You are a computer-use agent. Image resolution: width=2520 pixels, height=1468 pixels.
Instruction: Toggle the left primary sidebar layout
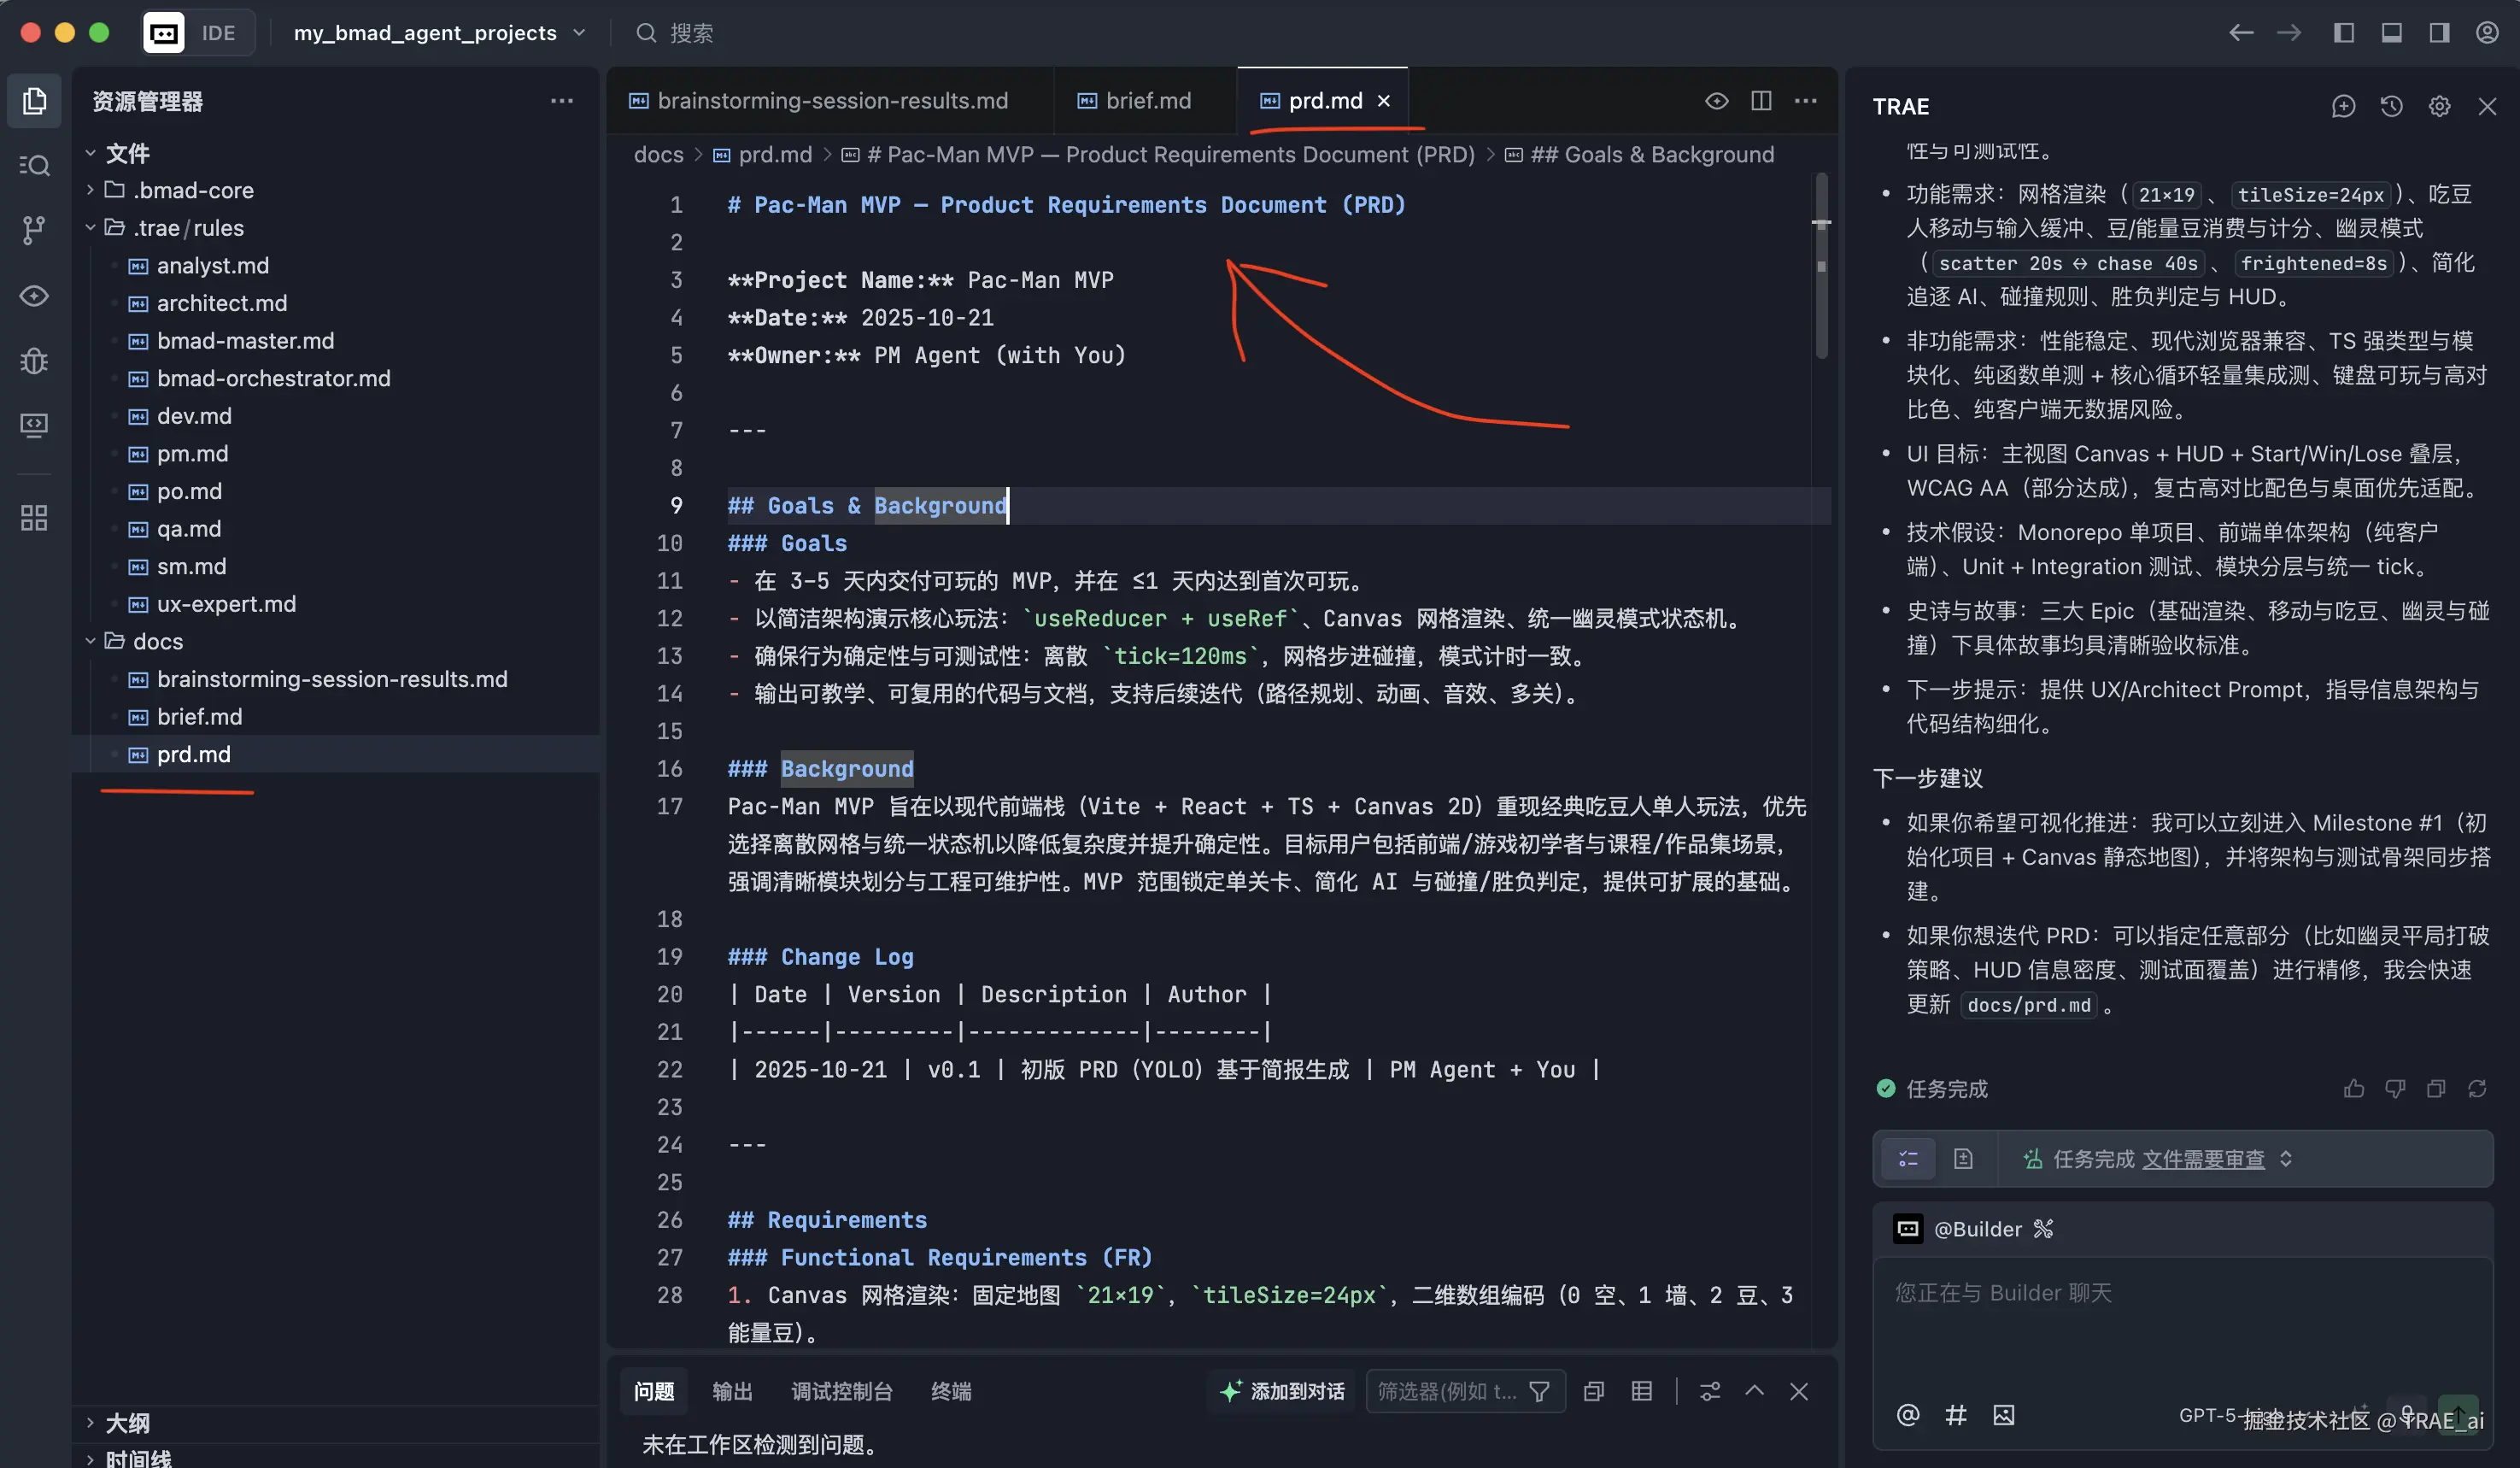point(2343,33)
